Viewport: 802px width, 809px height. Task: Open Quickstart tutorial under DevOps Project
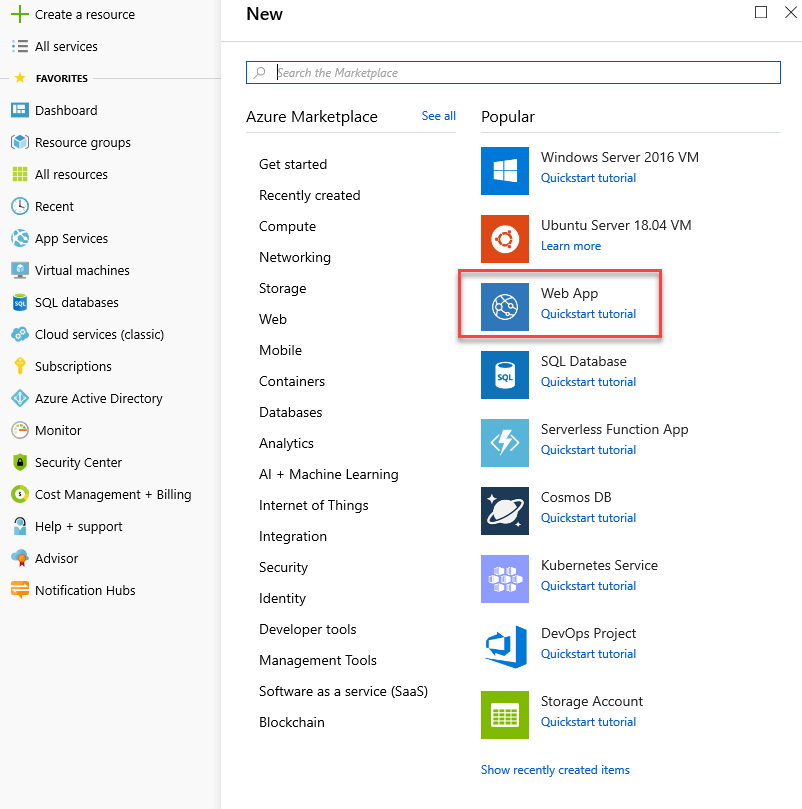point(588,654)
